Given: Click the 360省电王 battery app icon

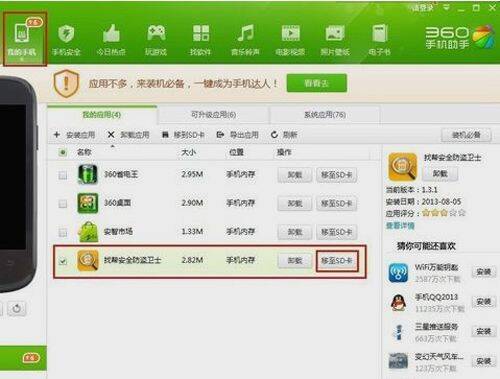Looking at the screenshot, I should 88,174.
